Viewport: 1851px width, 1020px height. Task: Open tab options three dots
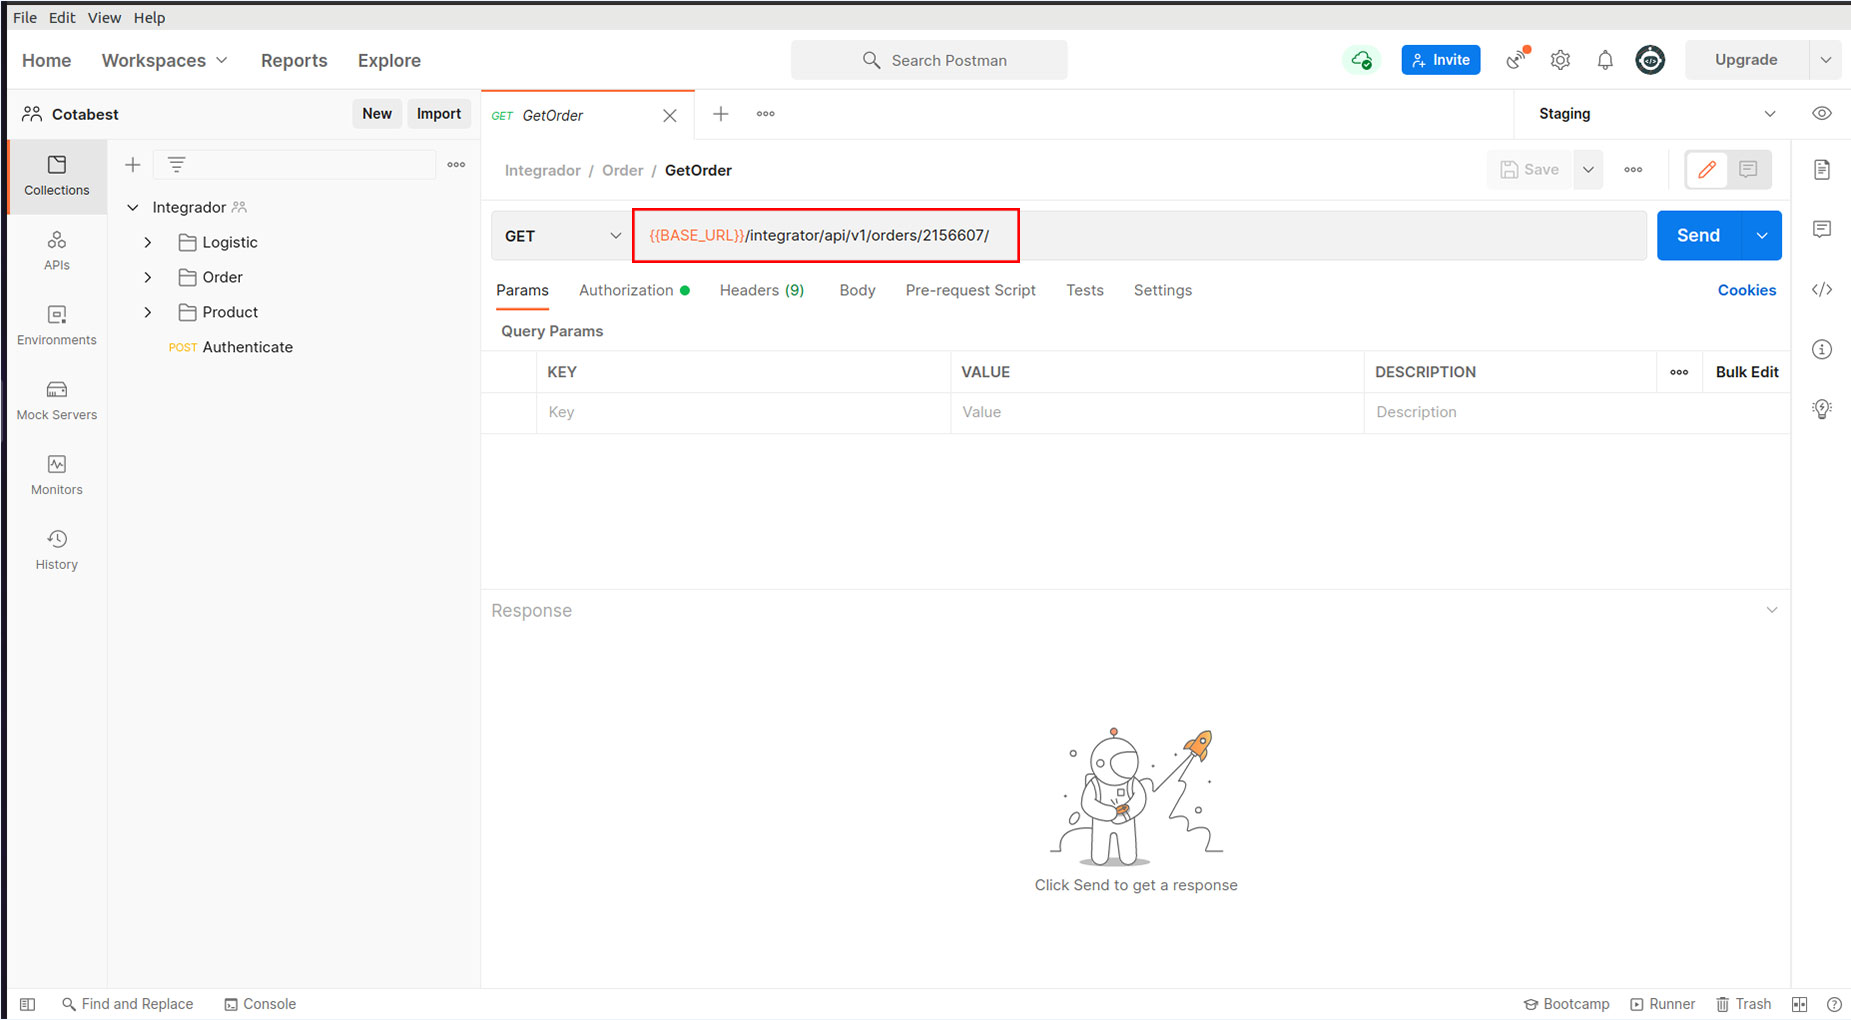tap(766, 114)
